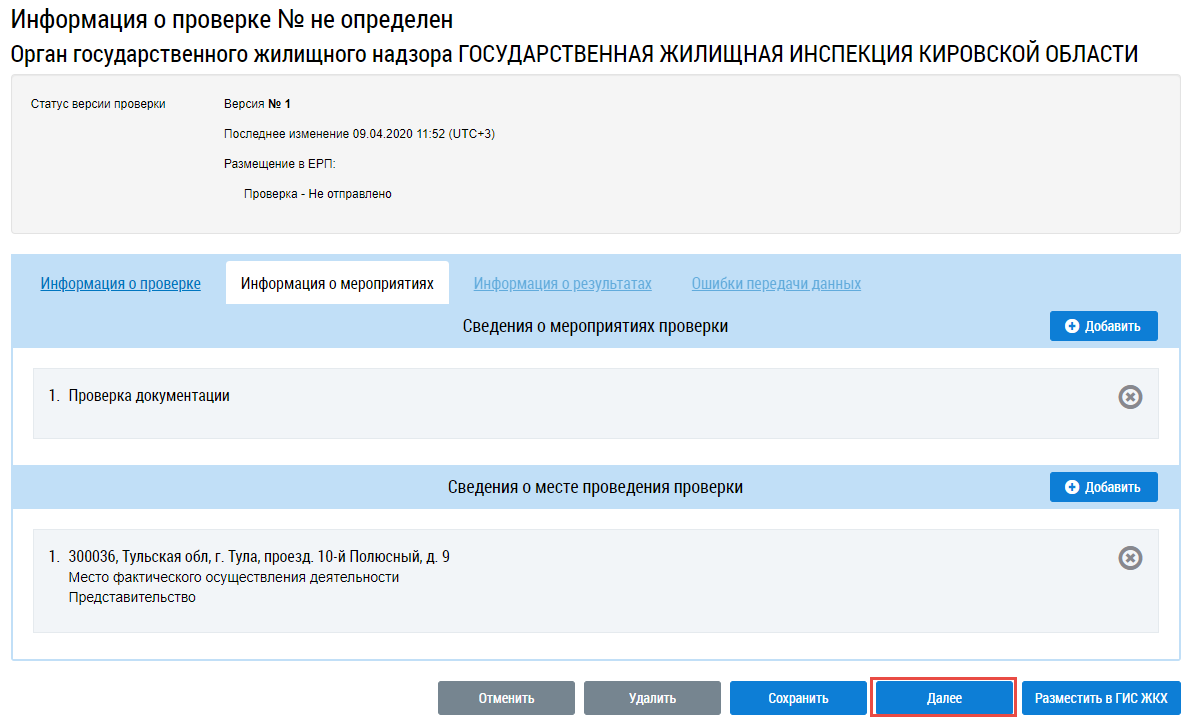Select the Проверка документации list item
1192x717 pixels.
click(x=149, y=396)
